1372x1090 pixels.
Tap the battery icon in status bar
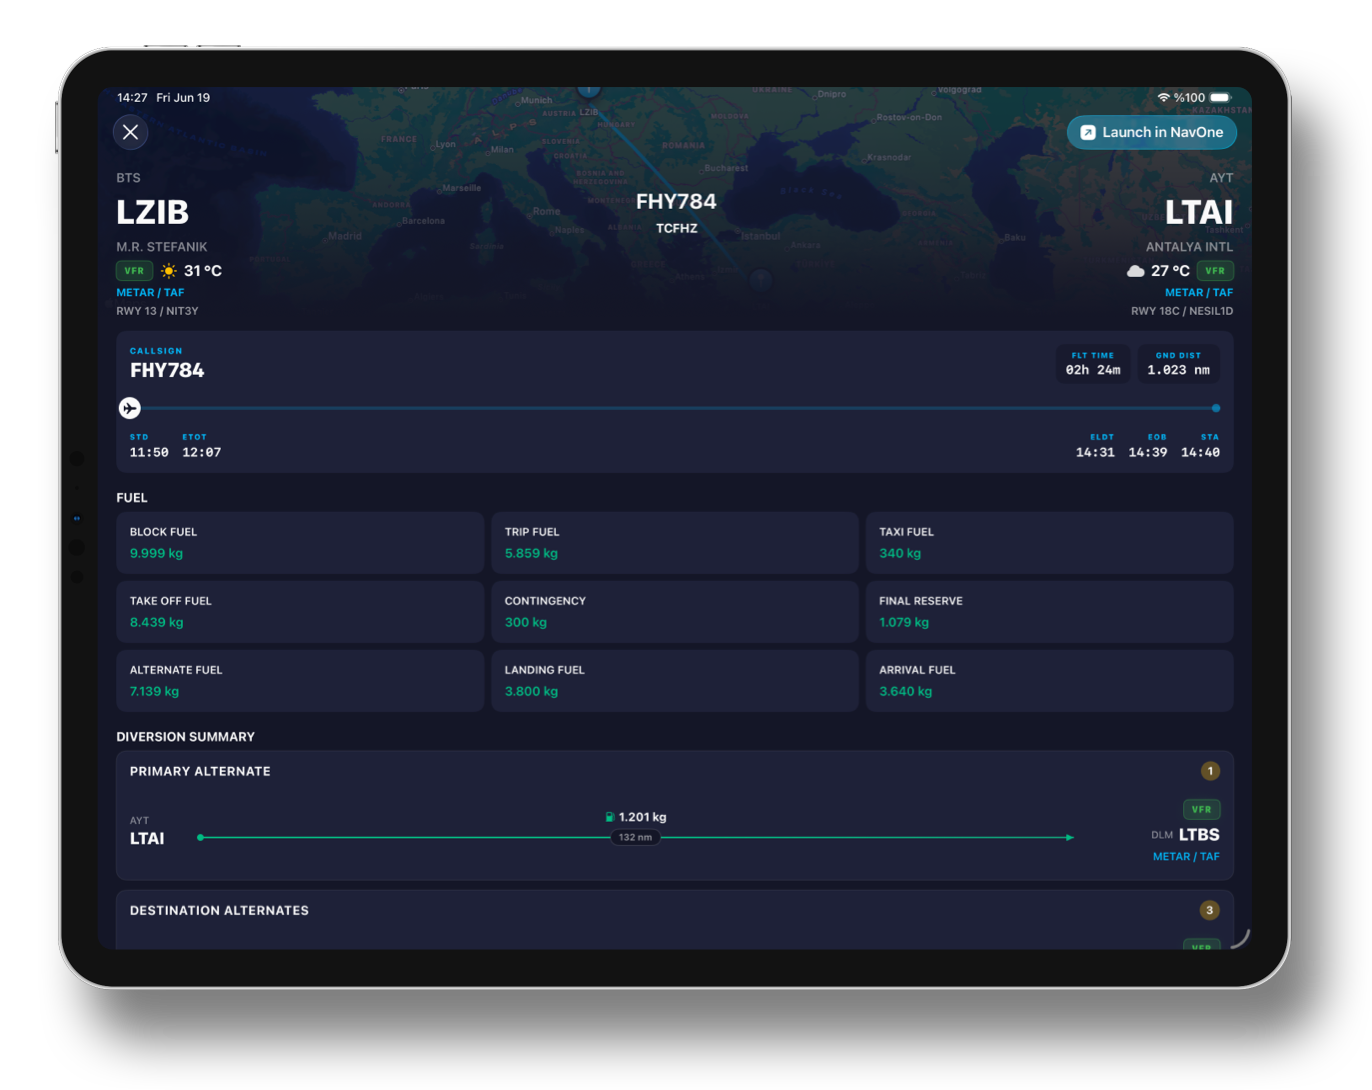pos(1221,98)
